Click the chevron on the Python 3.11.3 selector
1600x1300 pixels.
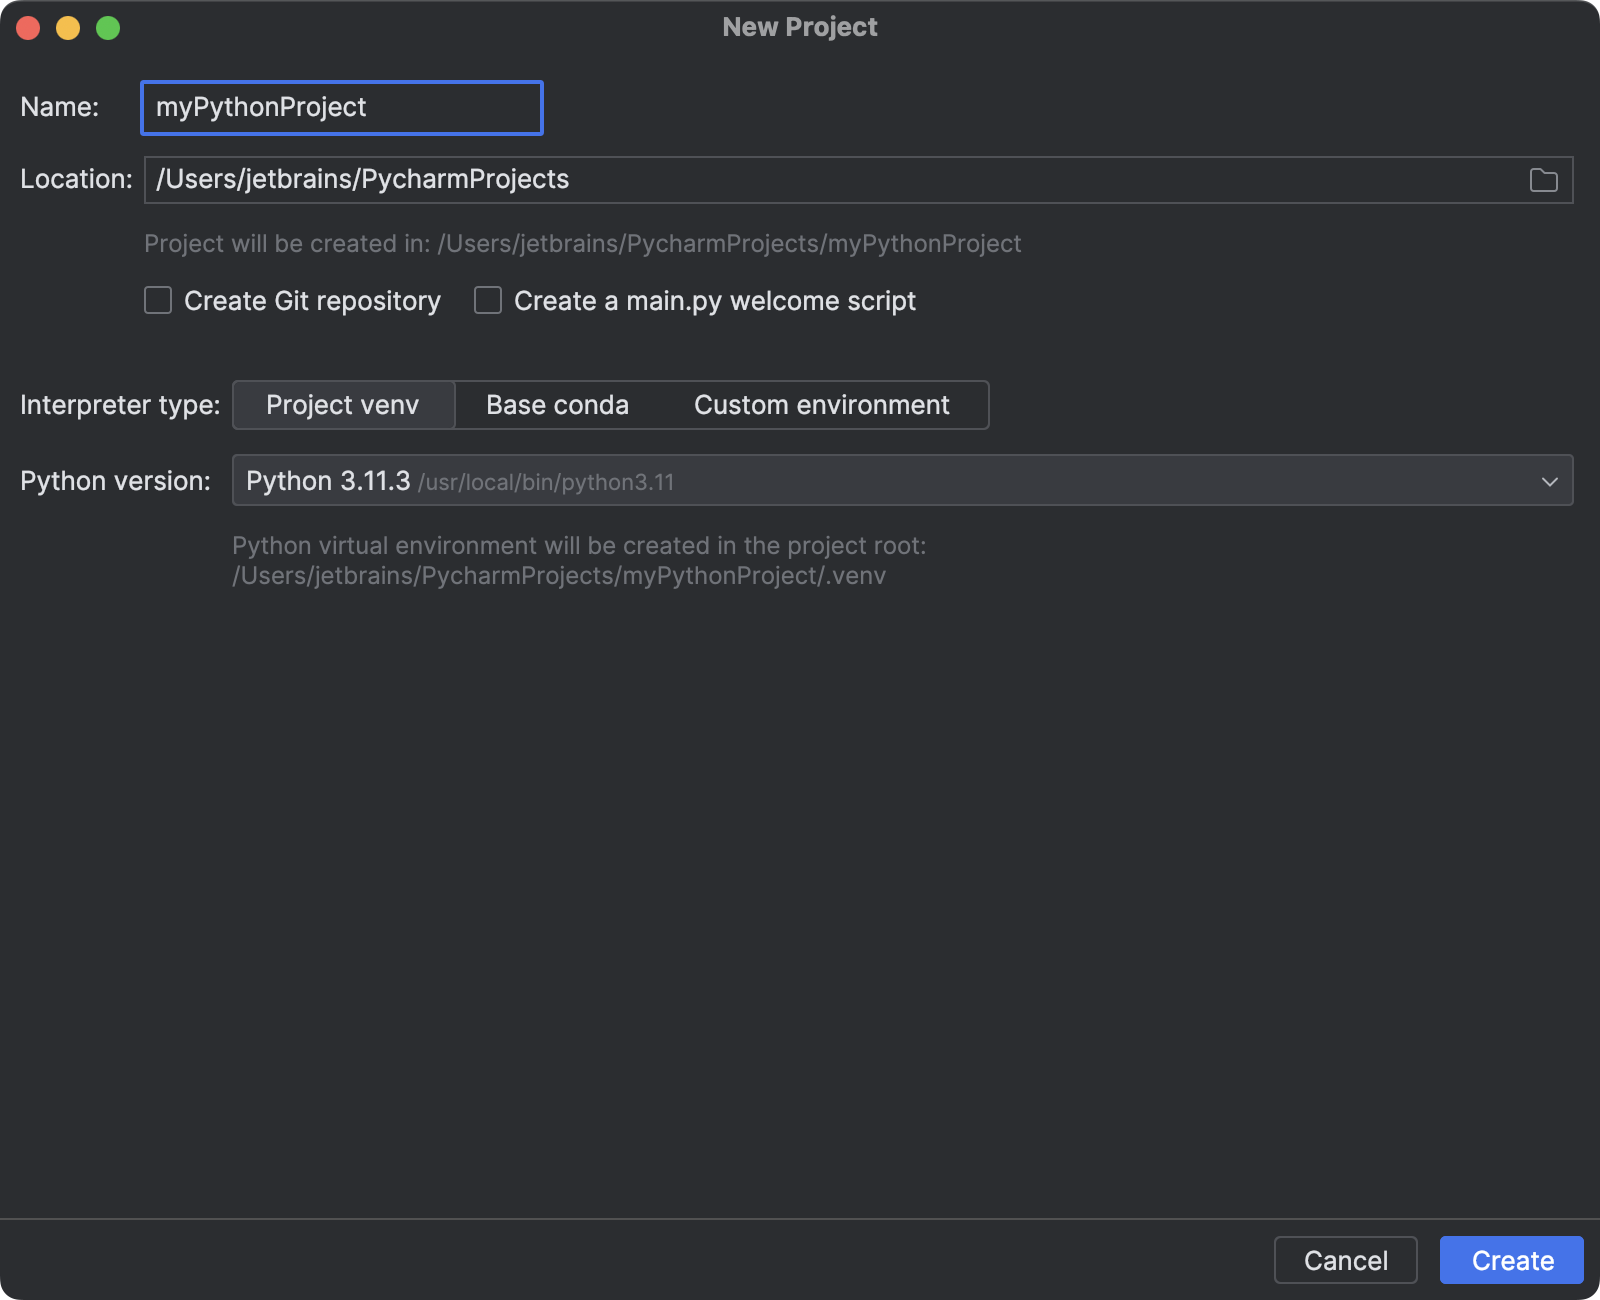coord(1548,480)
